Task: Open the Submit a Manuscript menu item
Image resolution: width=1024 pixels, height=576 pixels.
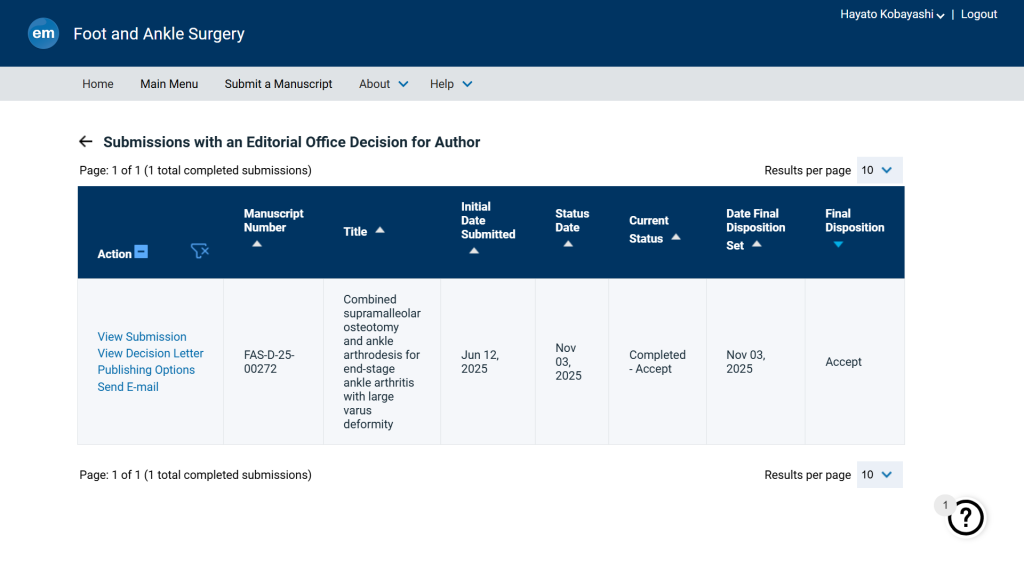Action: 278,84
